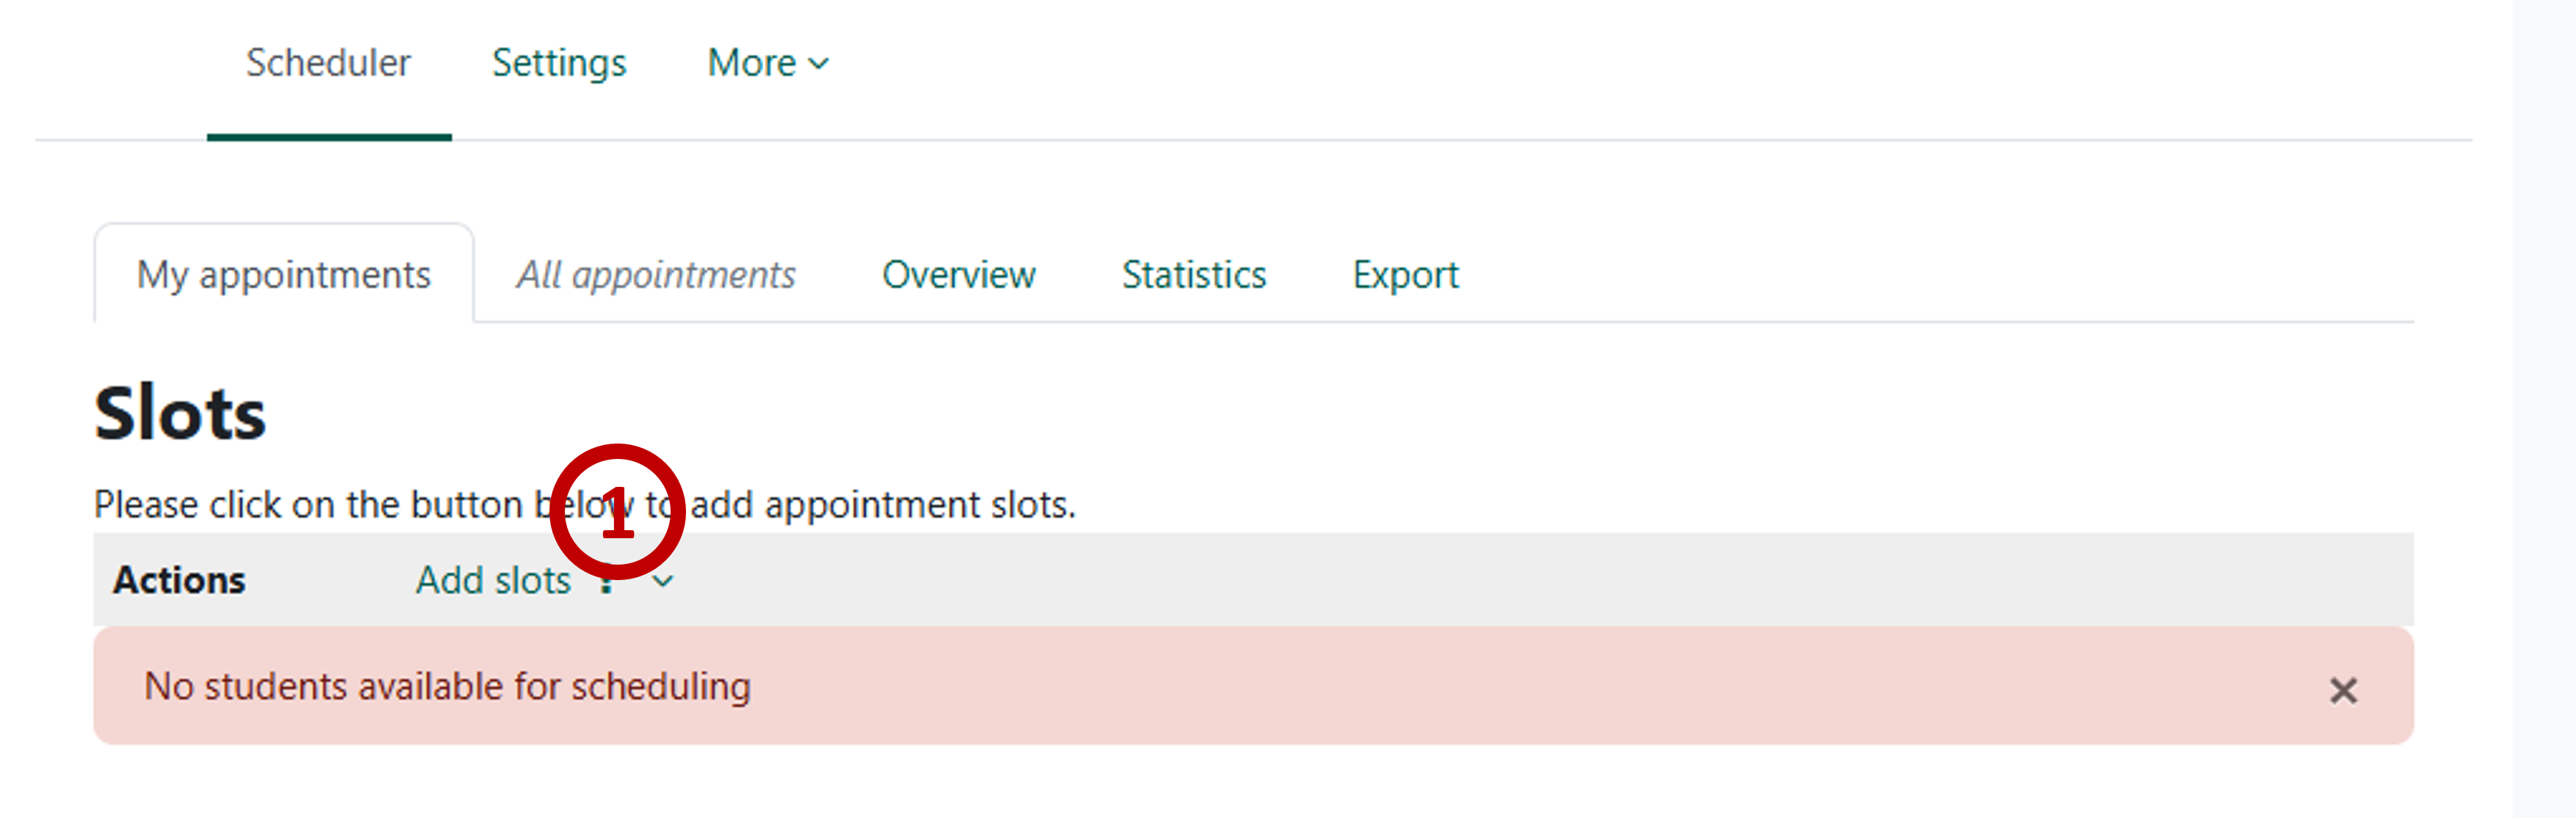The width and height of the screenshot is (2576, 818).
Task: Select the Scheduler tab
Action: [328, 63]
